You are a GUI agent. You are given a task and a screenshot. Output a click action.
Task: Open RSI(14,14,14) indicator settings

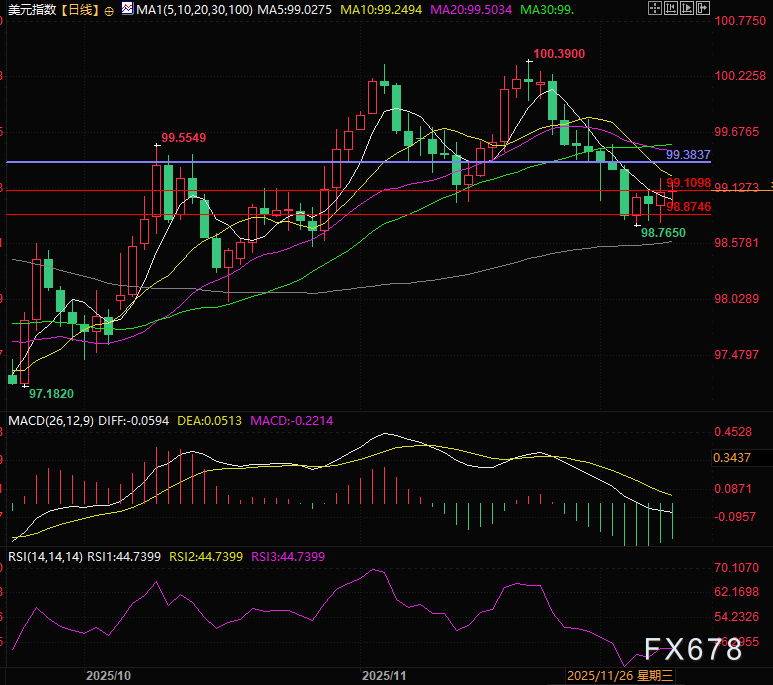coord(40,556)
